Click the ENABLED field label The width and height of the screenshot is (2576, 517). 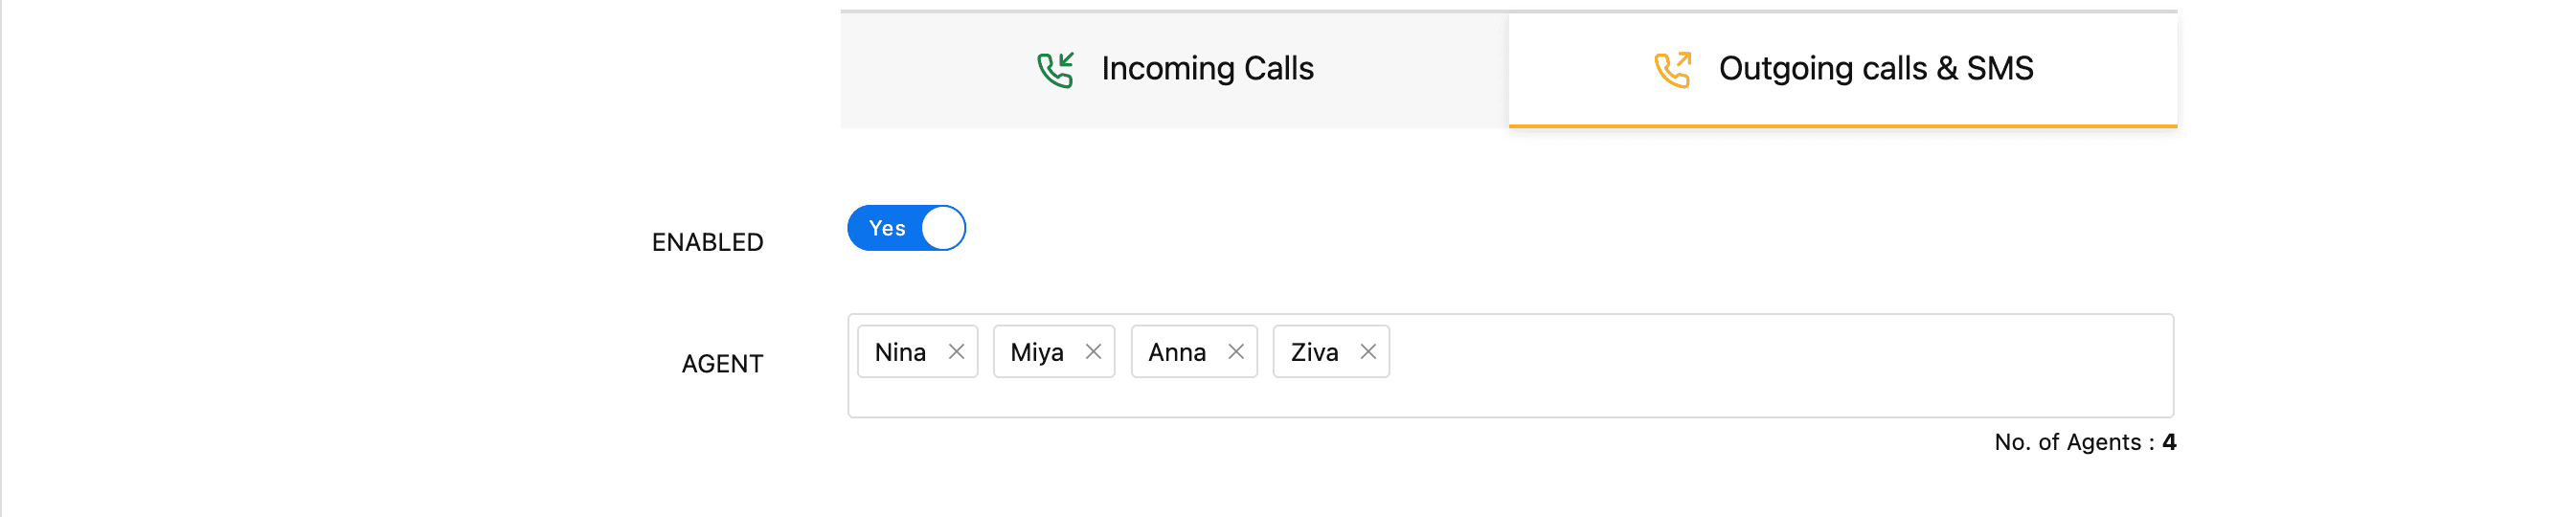707,243
